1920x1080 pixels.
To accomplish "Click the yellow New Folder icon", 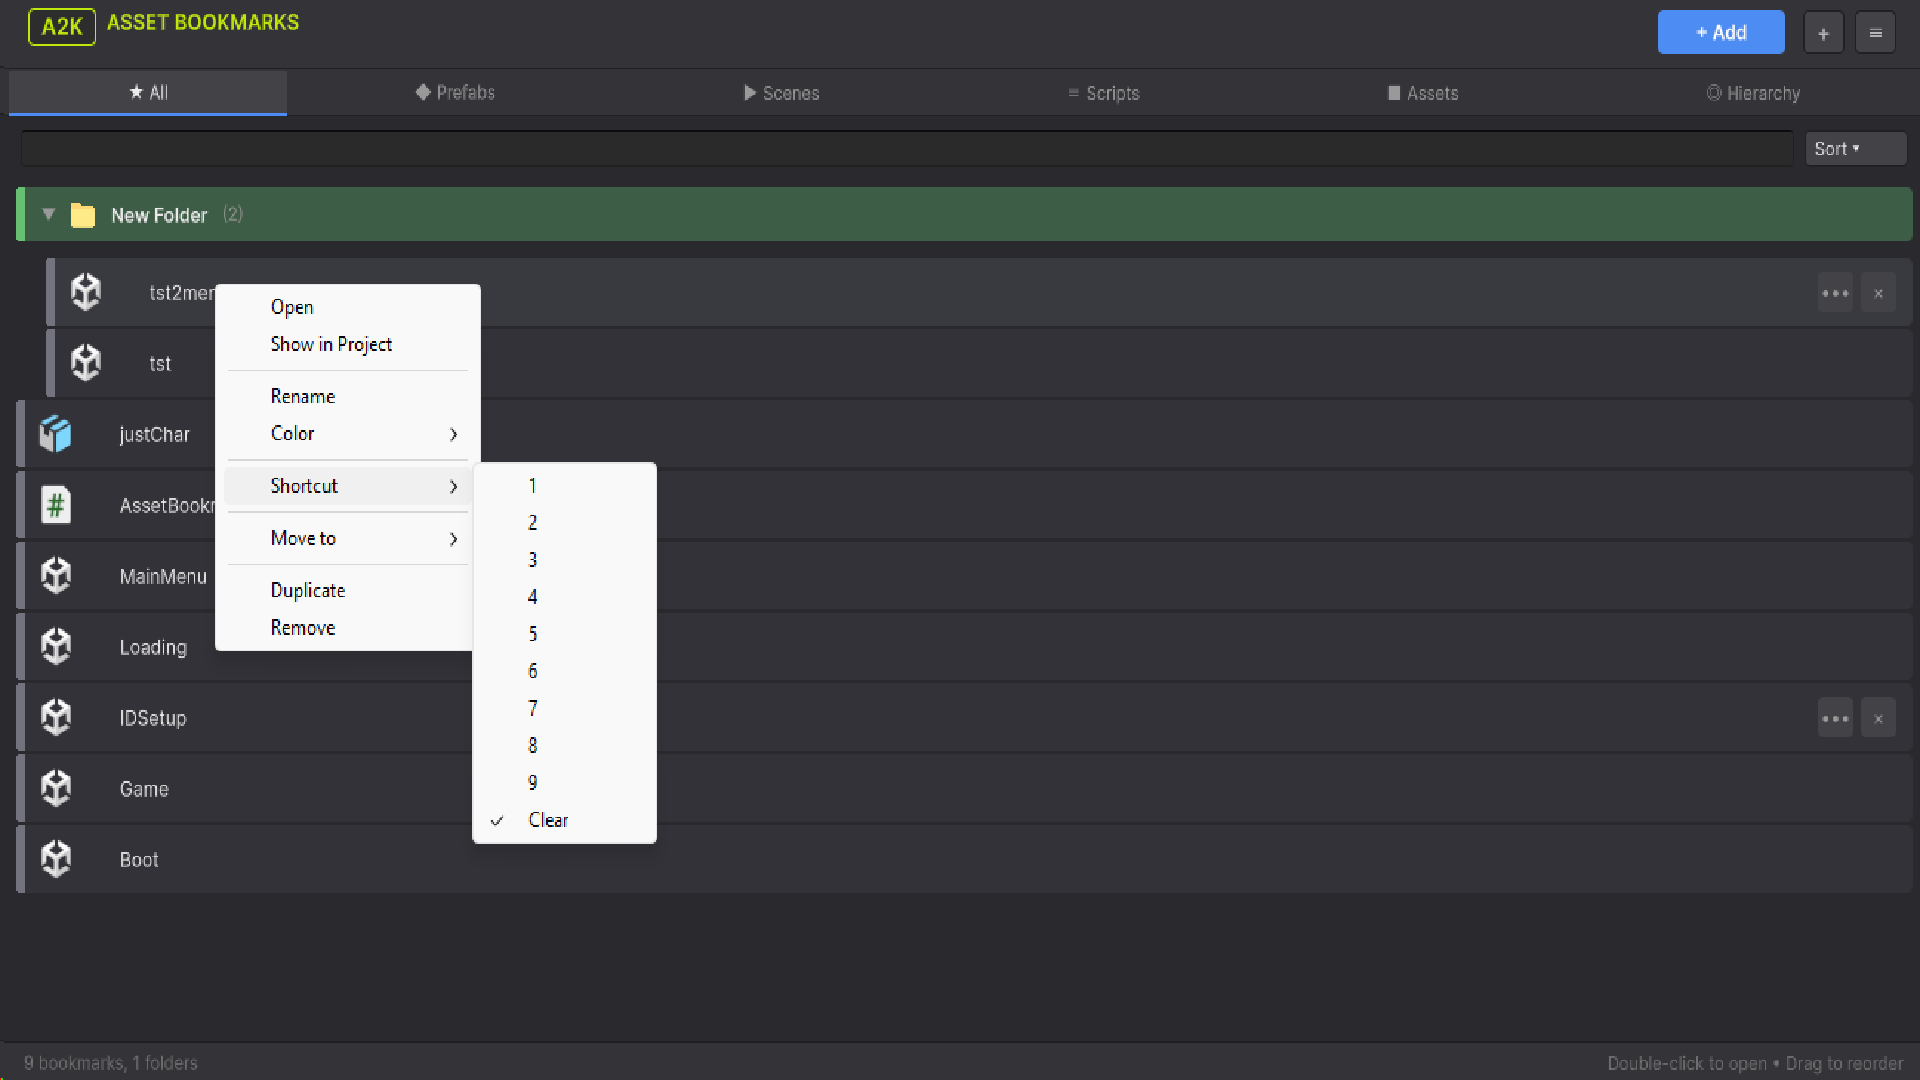I will point(83,215).
